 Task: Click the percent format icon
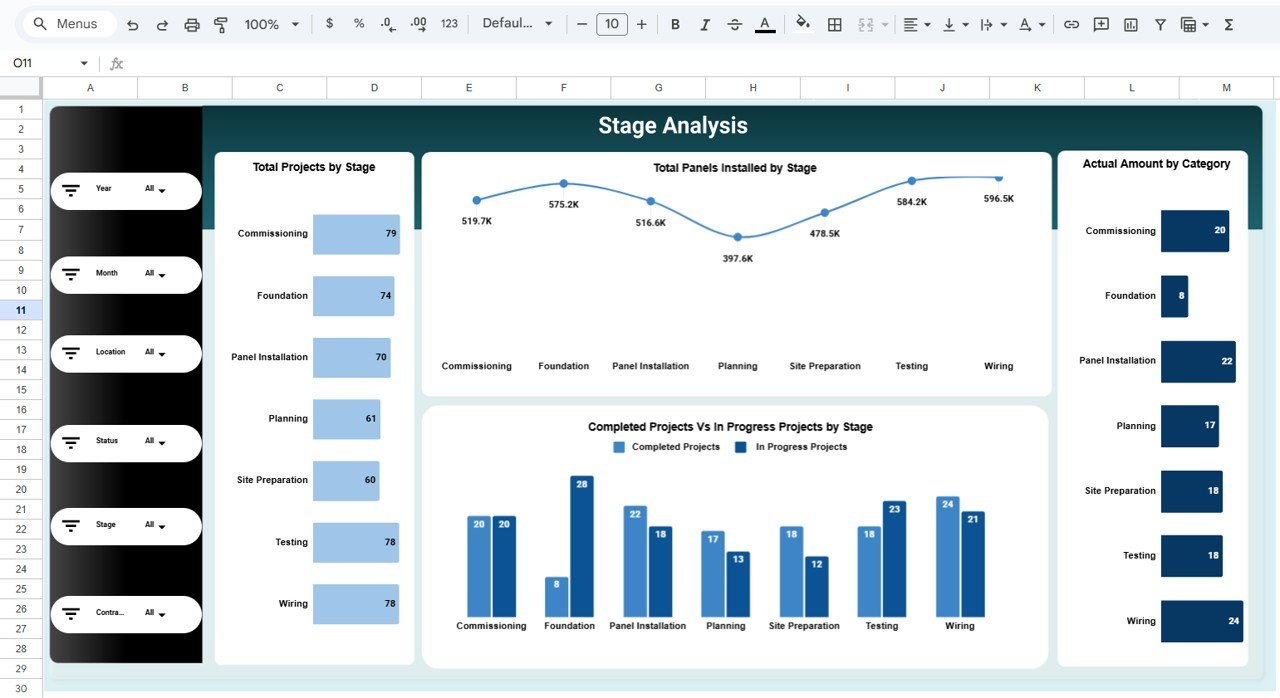tap(358, 23)
